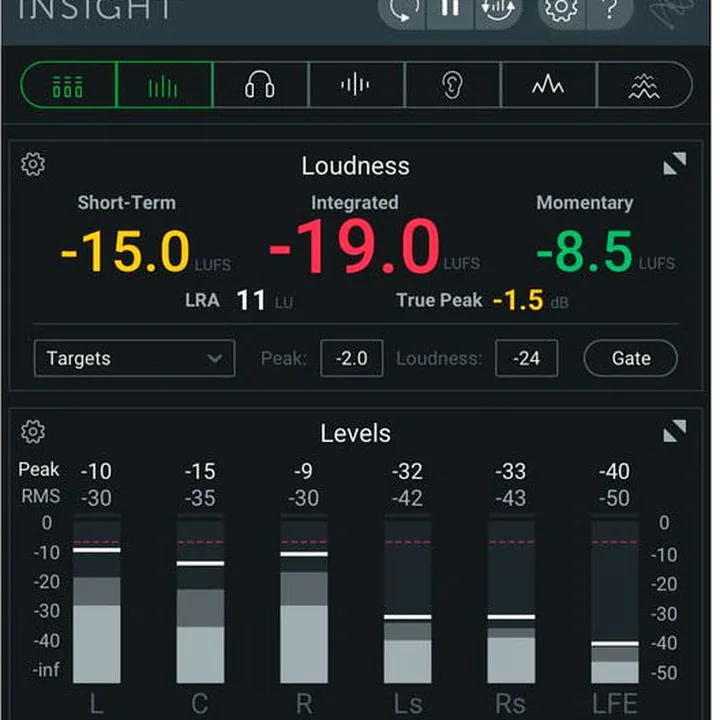720x720 pixels.
Task: Click the Short-Term value -15.0
Action: coord(125,252)
